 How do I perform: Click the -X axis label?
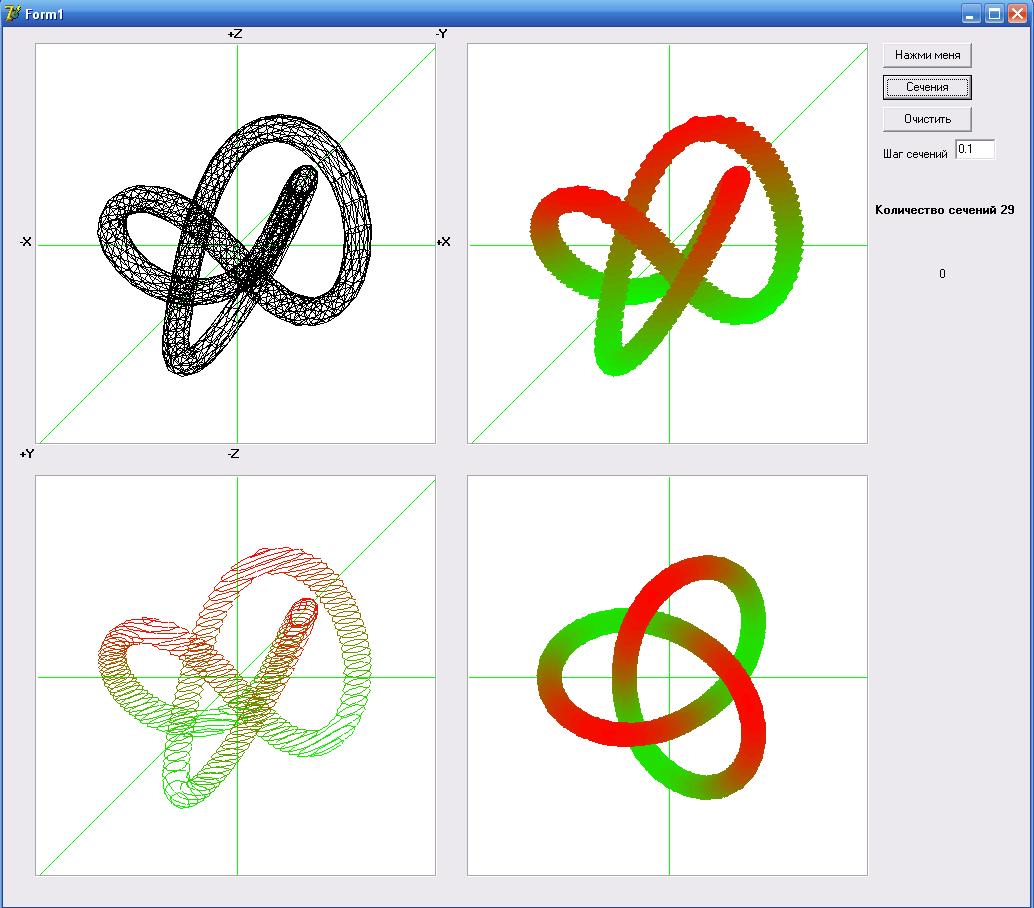click(25, 242)
